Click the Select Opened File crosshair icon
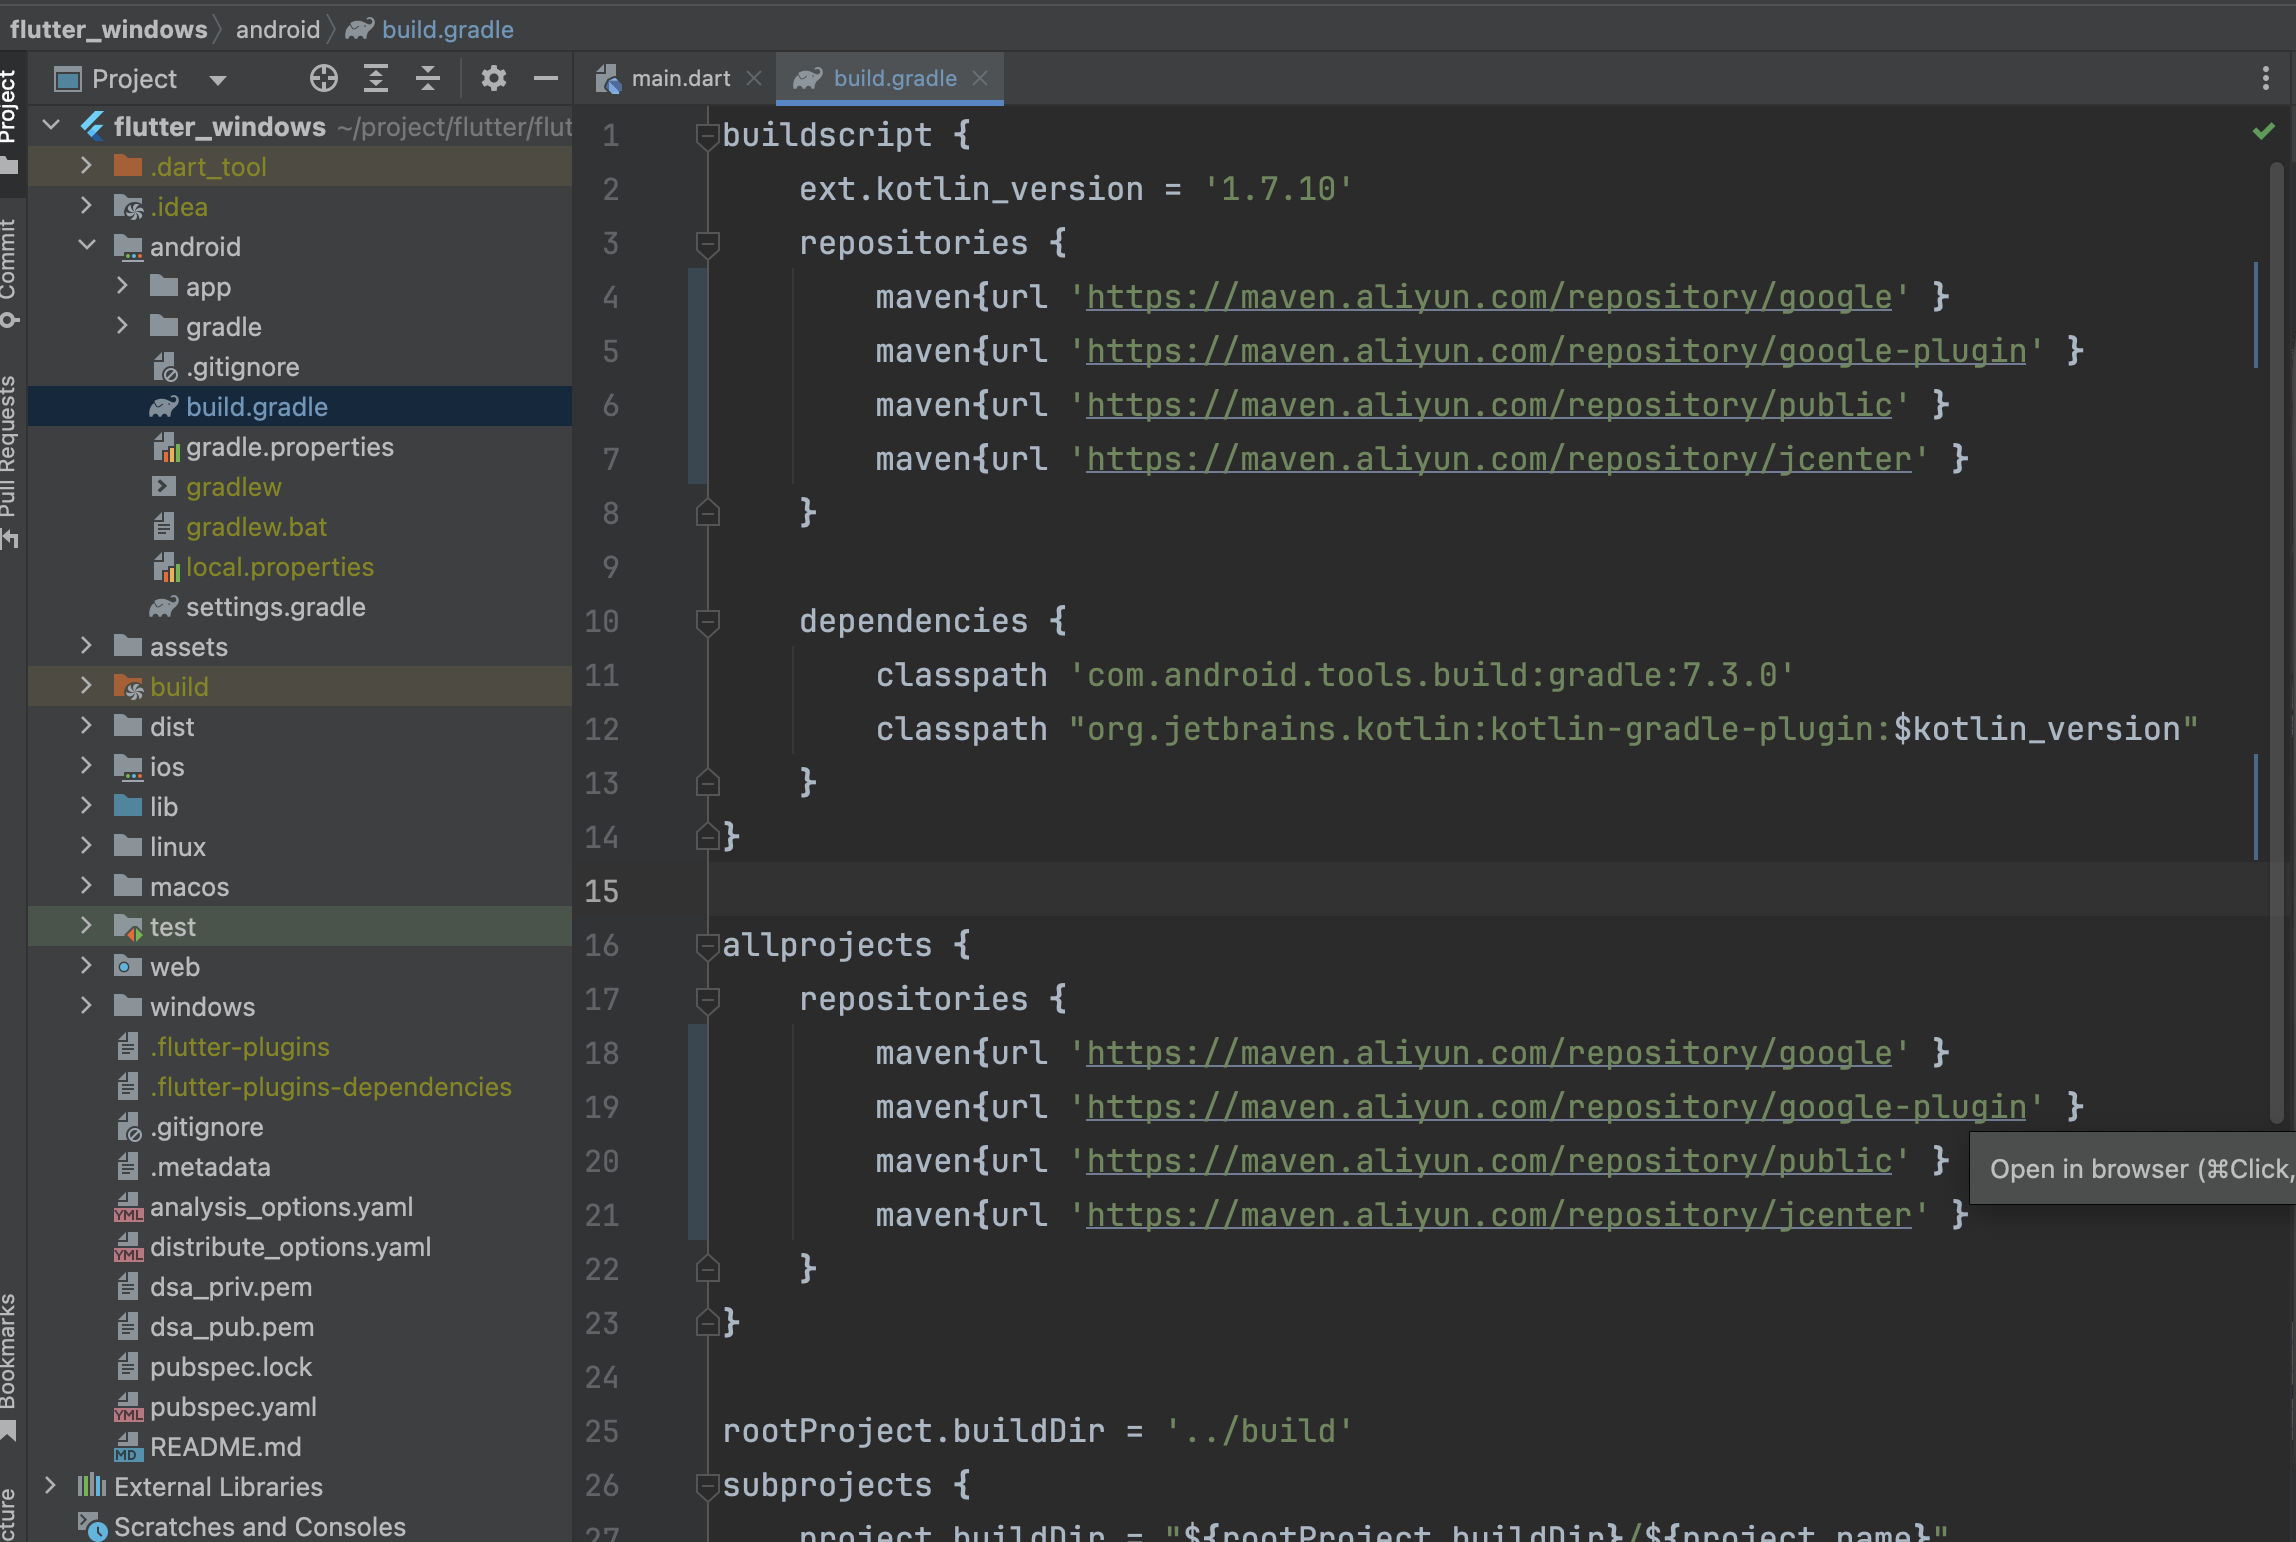The height and width of the screenshot is (1542, 2296). pos(323,78)
